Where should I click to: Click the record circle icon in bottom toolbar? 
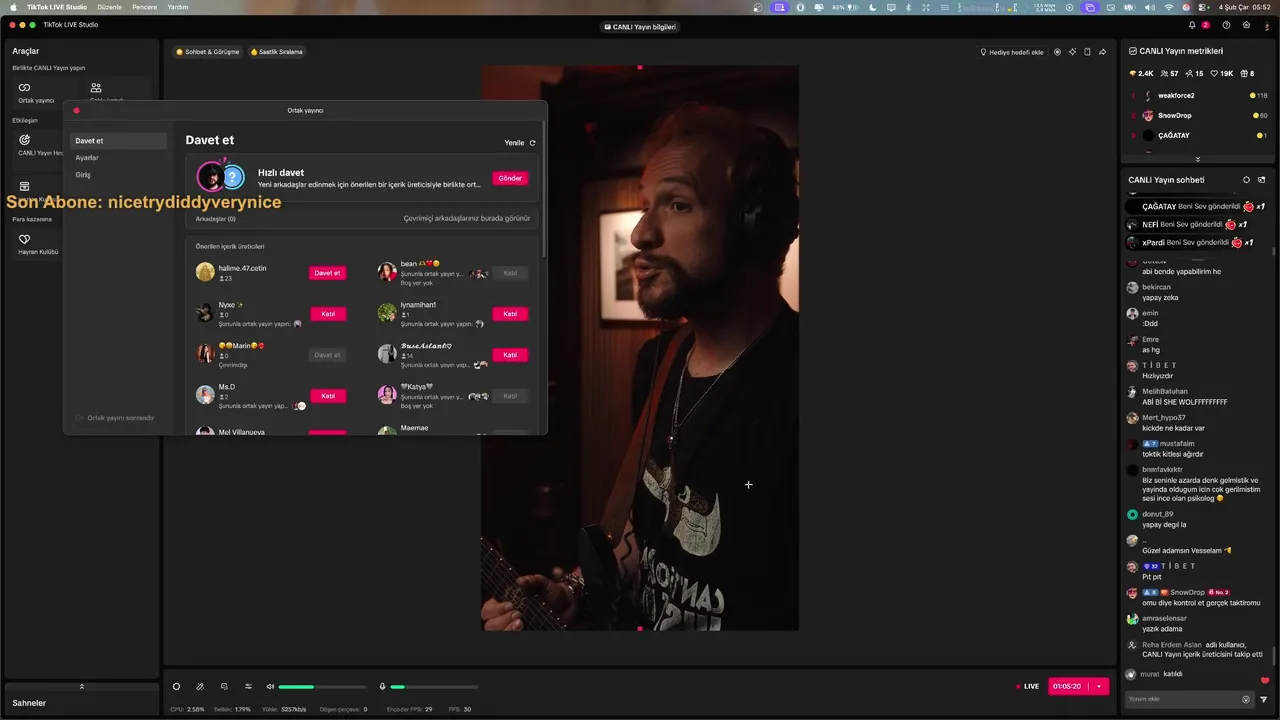pyautogui.click(x=176, y=686)
